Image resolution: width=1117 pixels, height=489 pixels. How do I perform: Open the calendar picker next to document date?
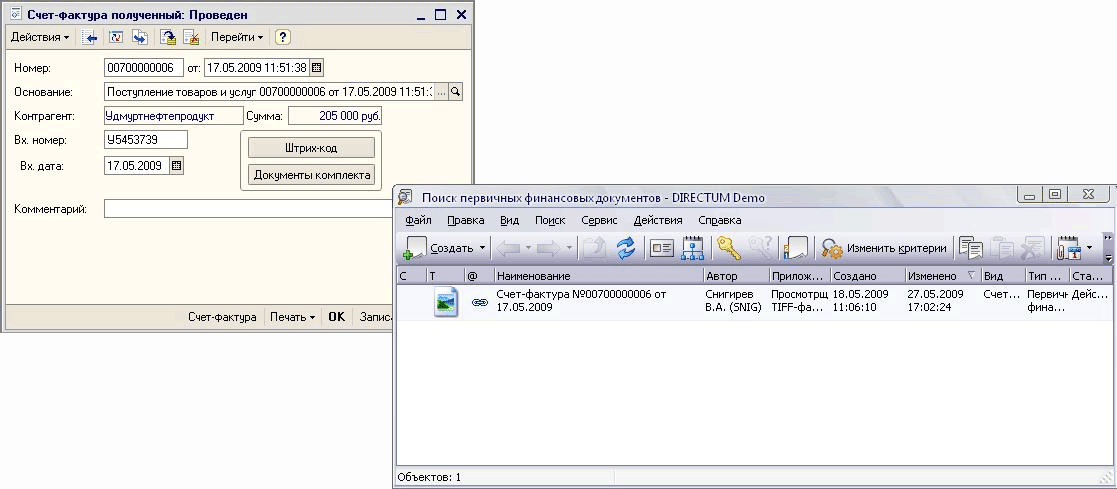317,68
